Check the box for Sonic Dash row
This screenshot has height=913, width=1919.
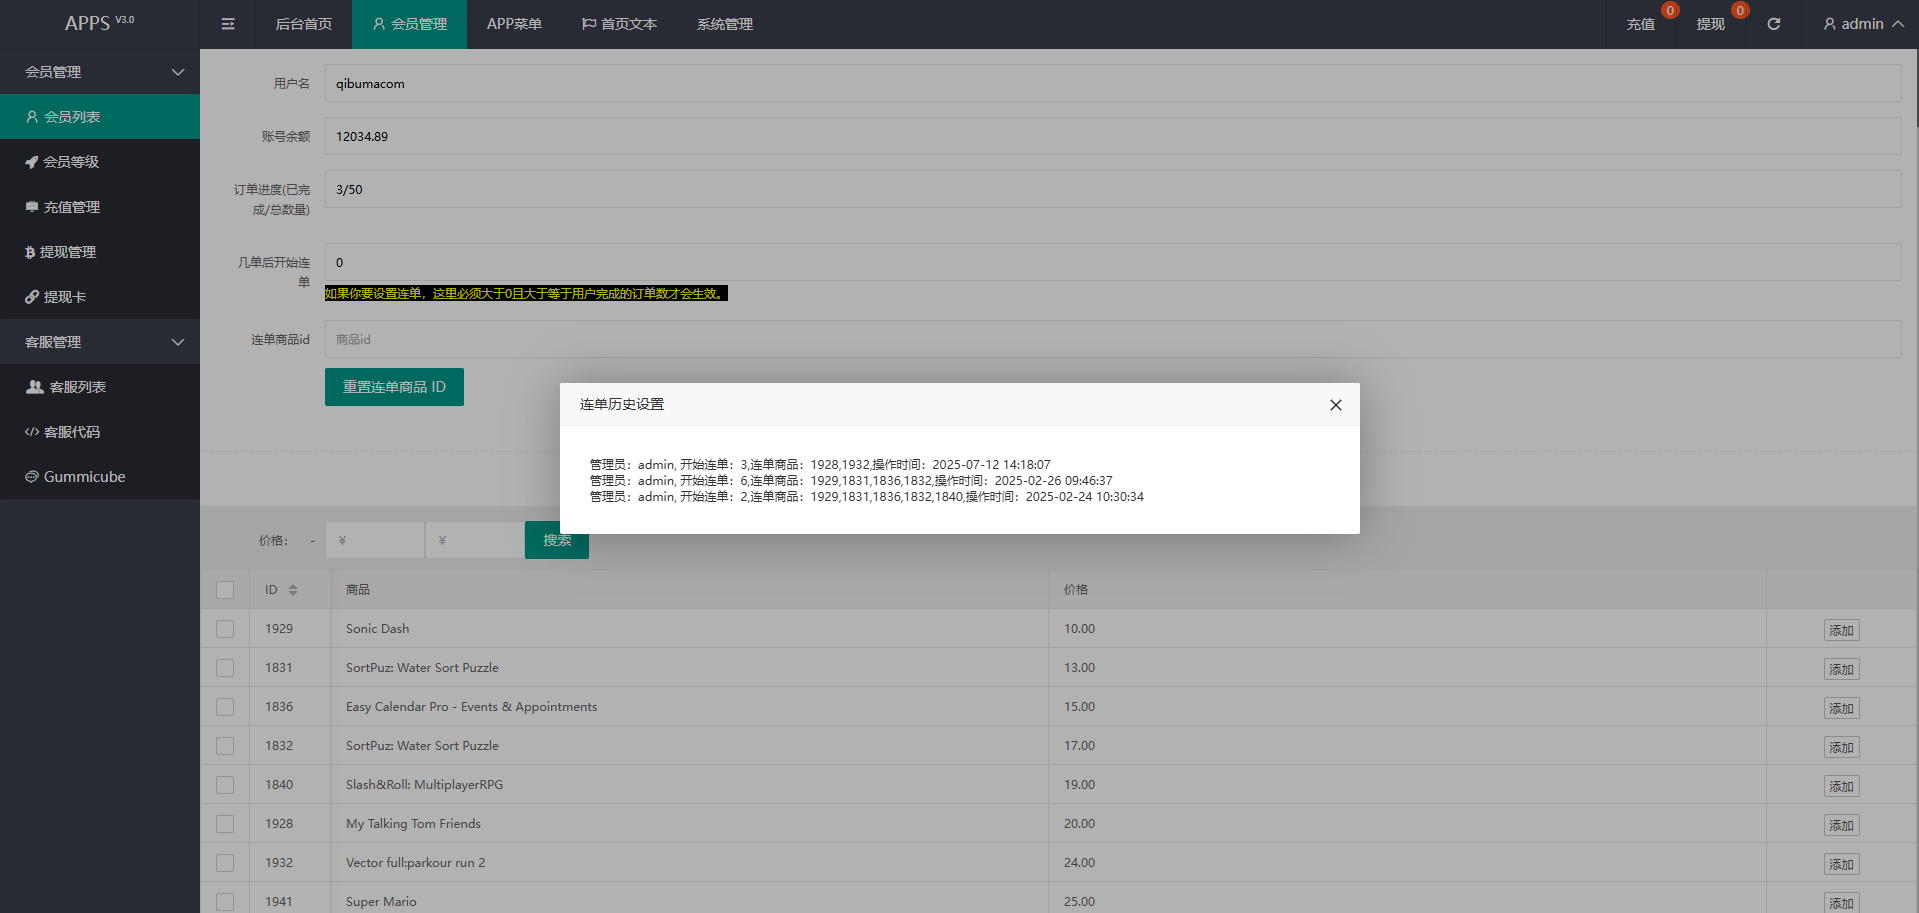225,629
